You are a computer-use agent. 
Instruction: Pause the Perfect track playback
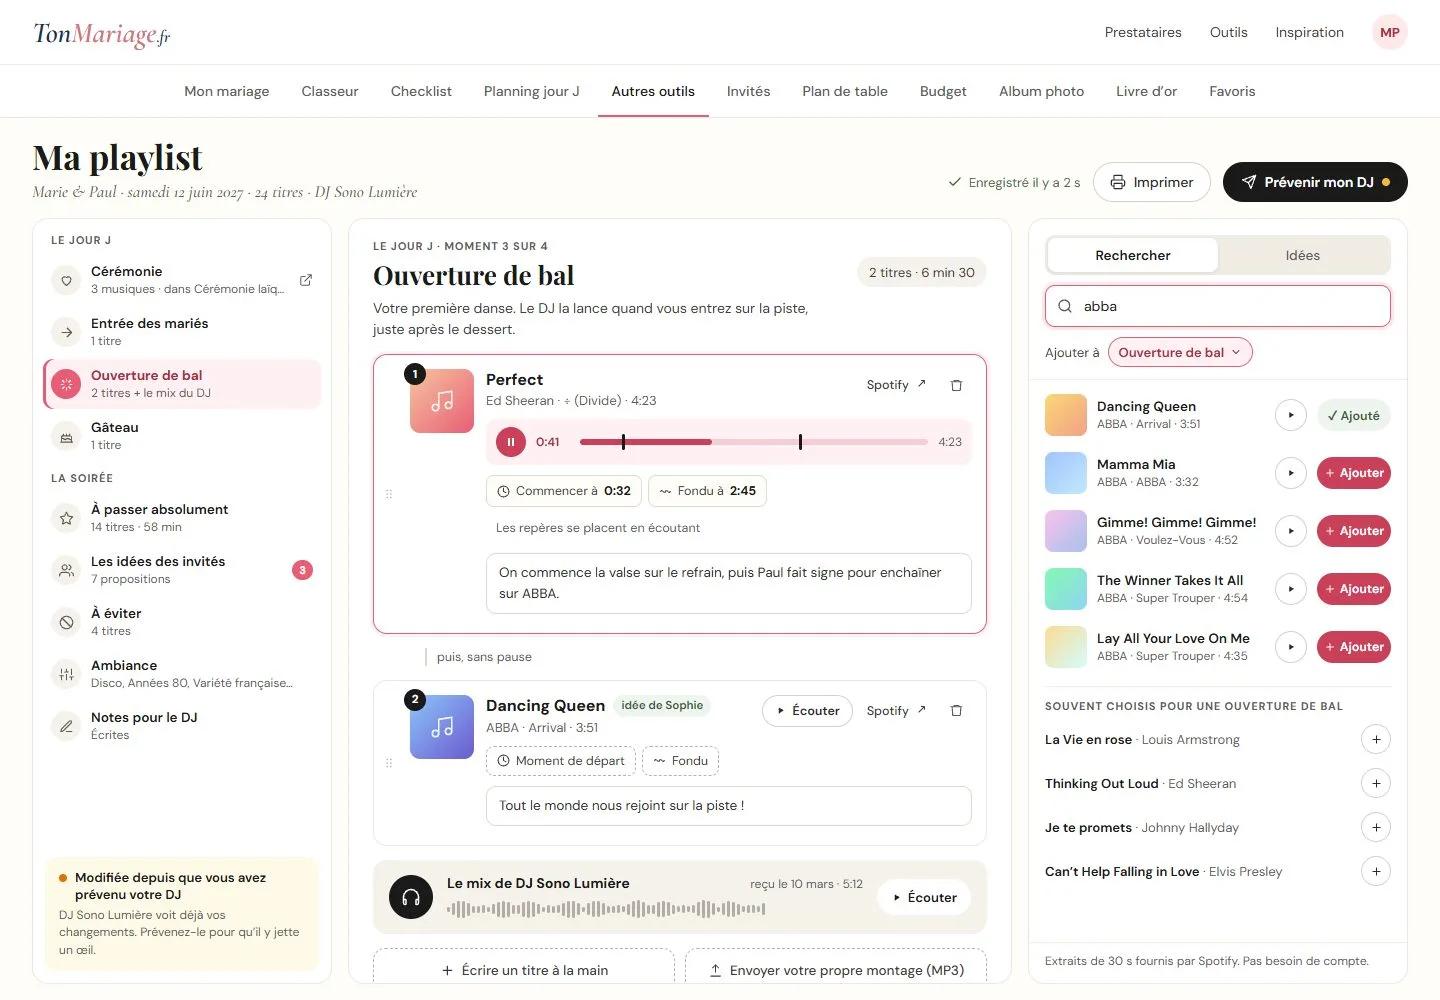511,442
